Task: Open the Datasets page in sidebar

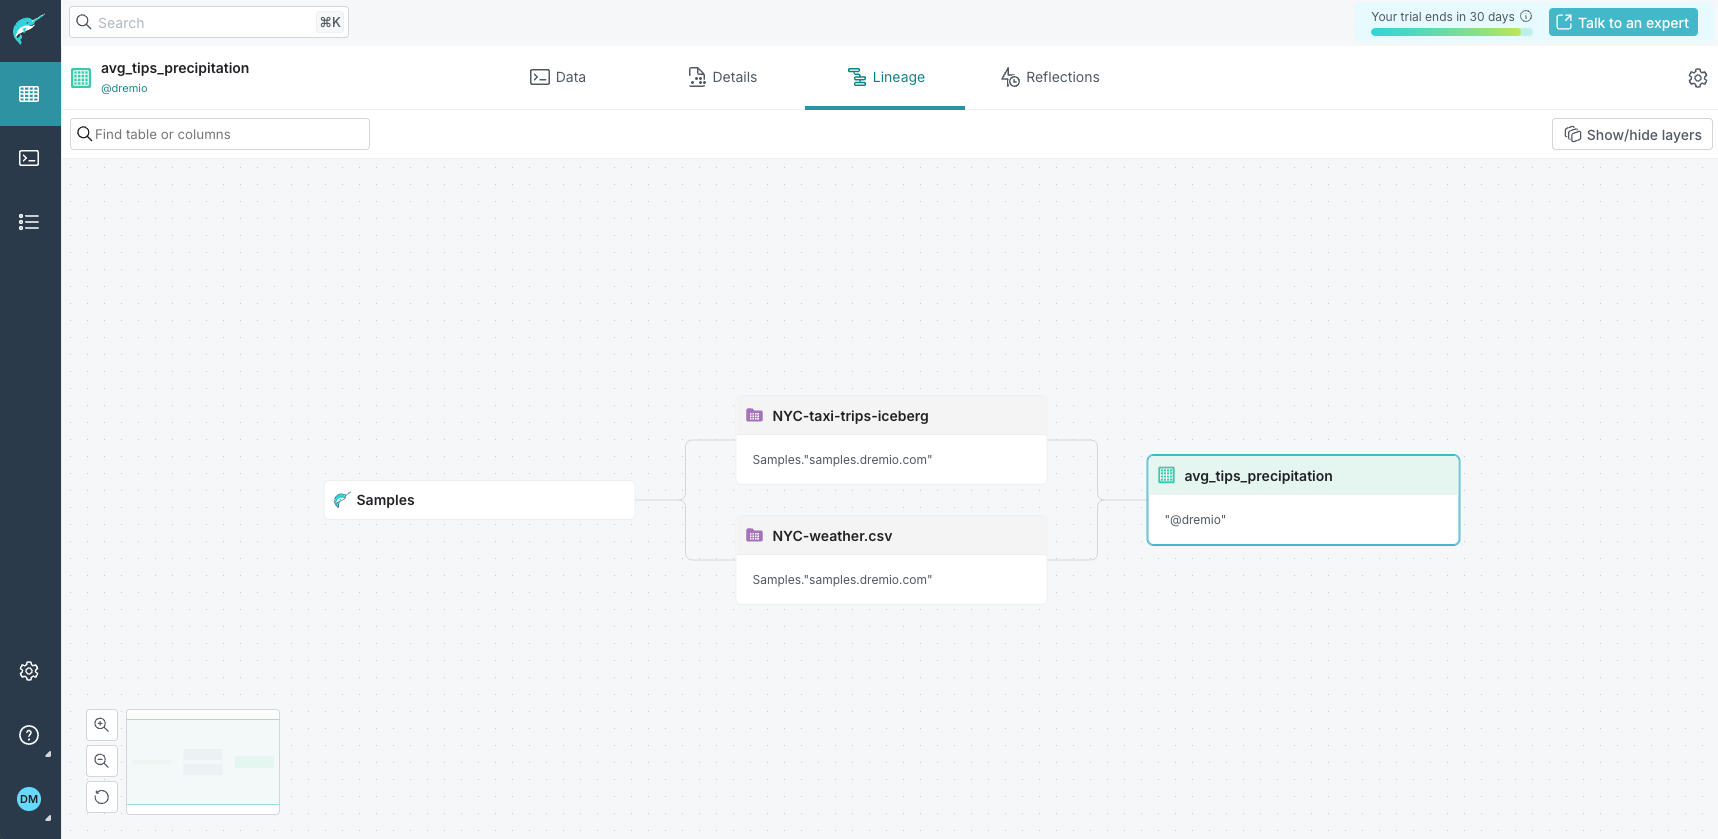Action: (29, 94)
